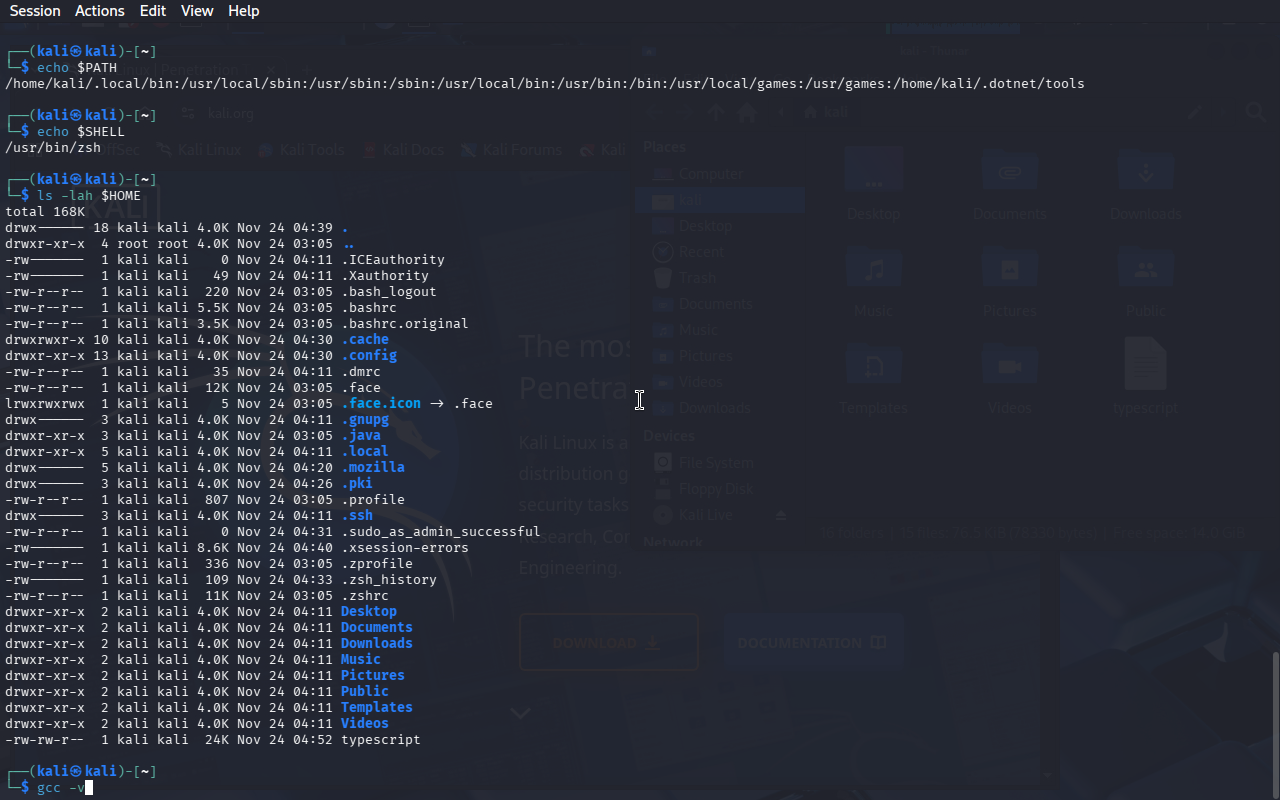
Task: Click the .sudo_as_admin_successful filename
Action: pyautogui.click(x=440, y=532)
